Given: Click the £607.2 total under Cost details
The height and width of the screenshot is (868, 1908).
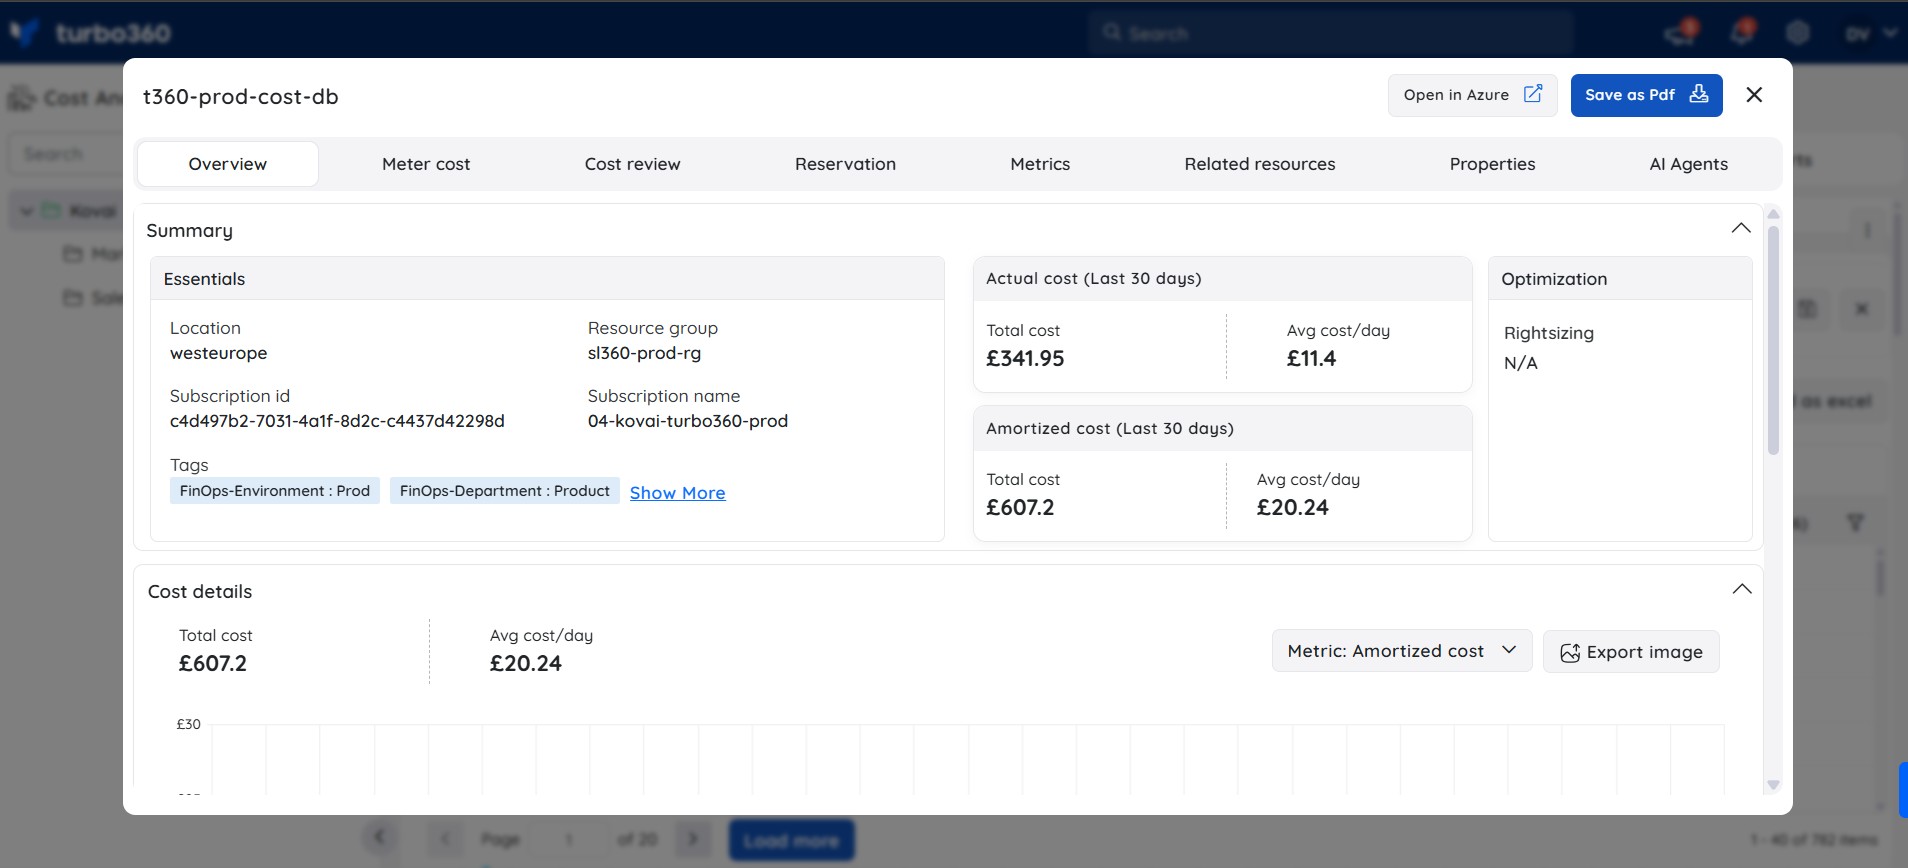Looking at the screenshot, I should pyautogui.click(x=213, y=663).
